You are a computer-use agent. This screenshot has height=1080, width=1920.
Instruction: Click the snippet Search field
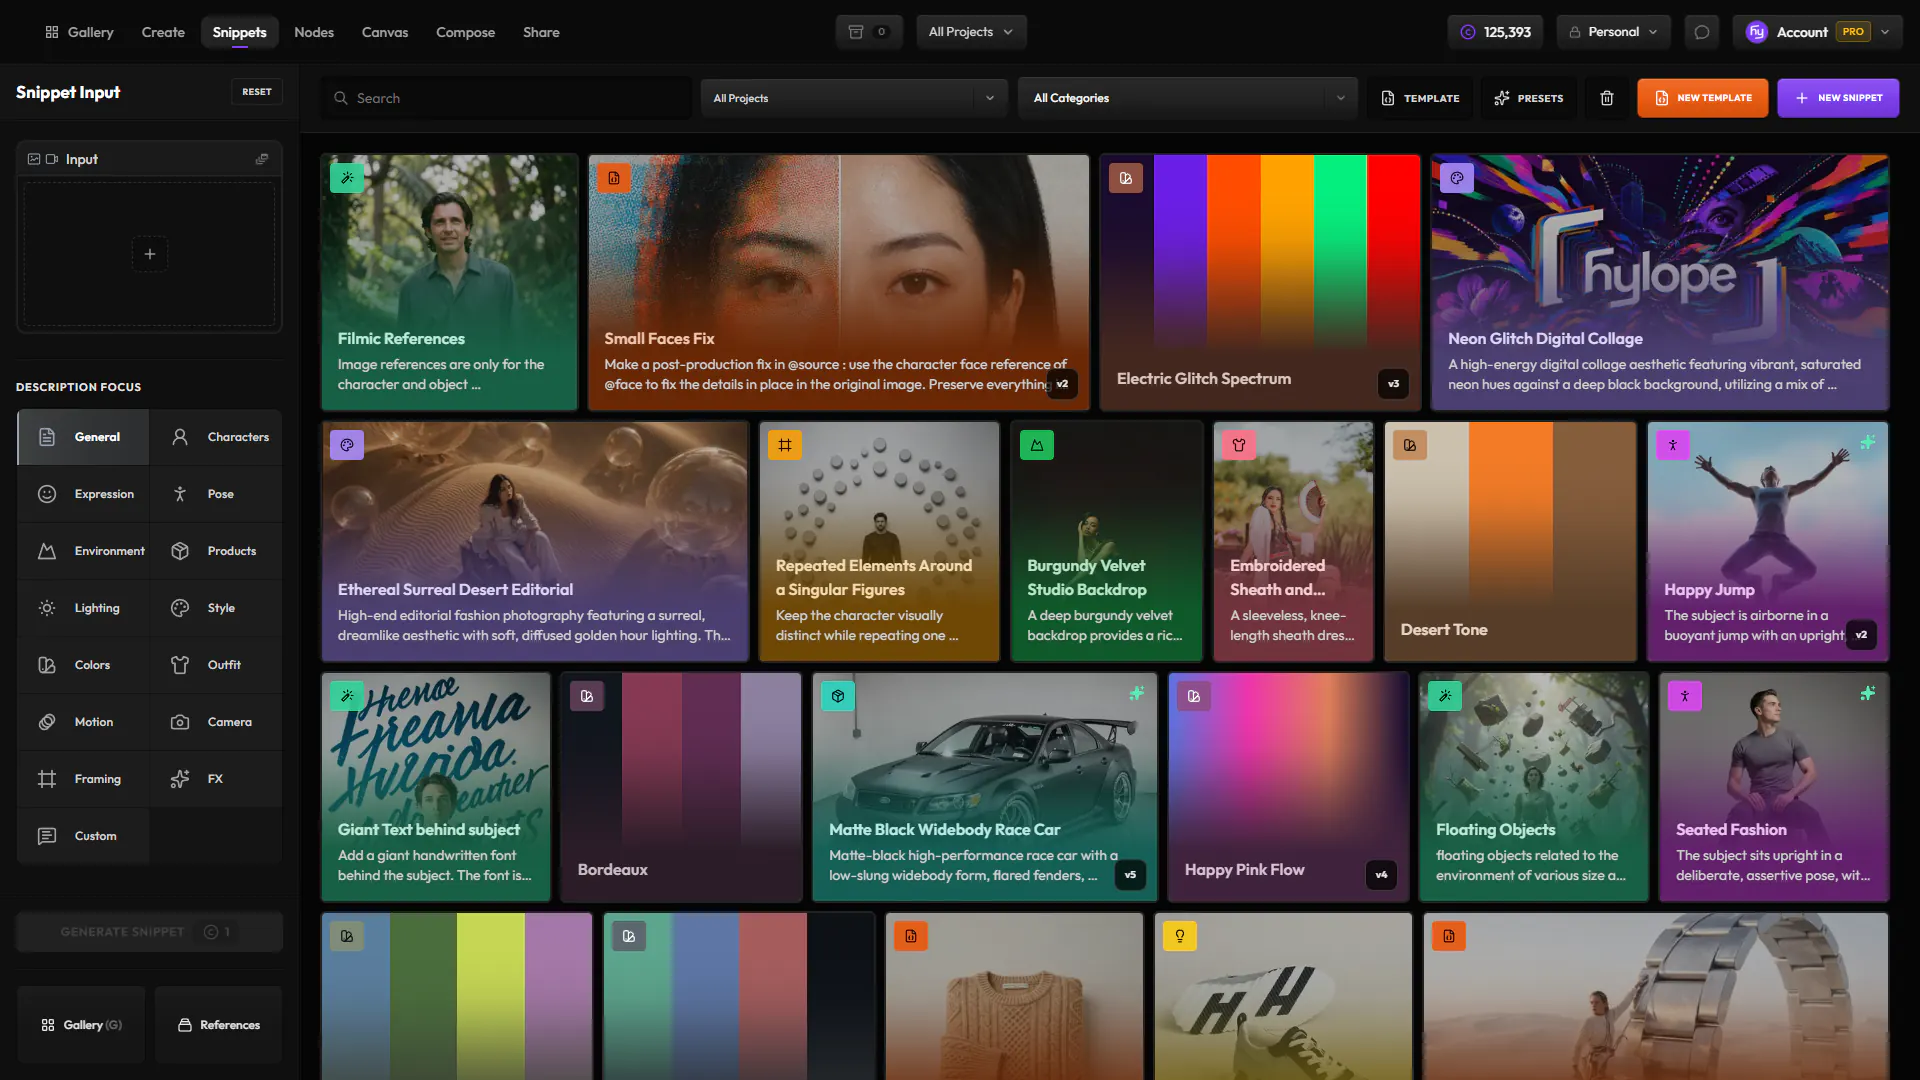click(x=506, y=98)
